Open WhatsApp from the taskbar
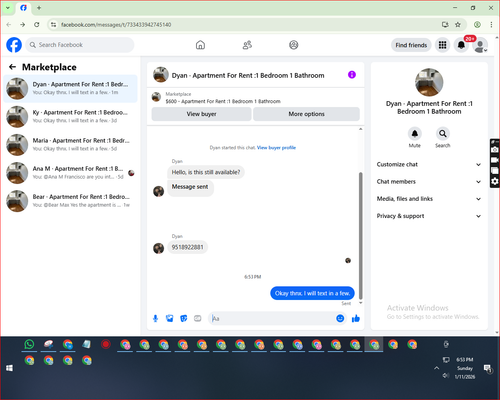Screen dimensions: 500x400 [x=29, y=344]
